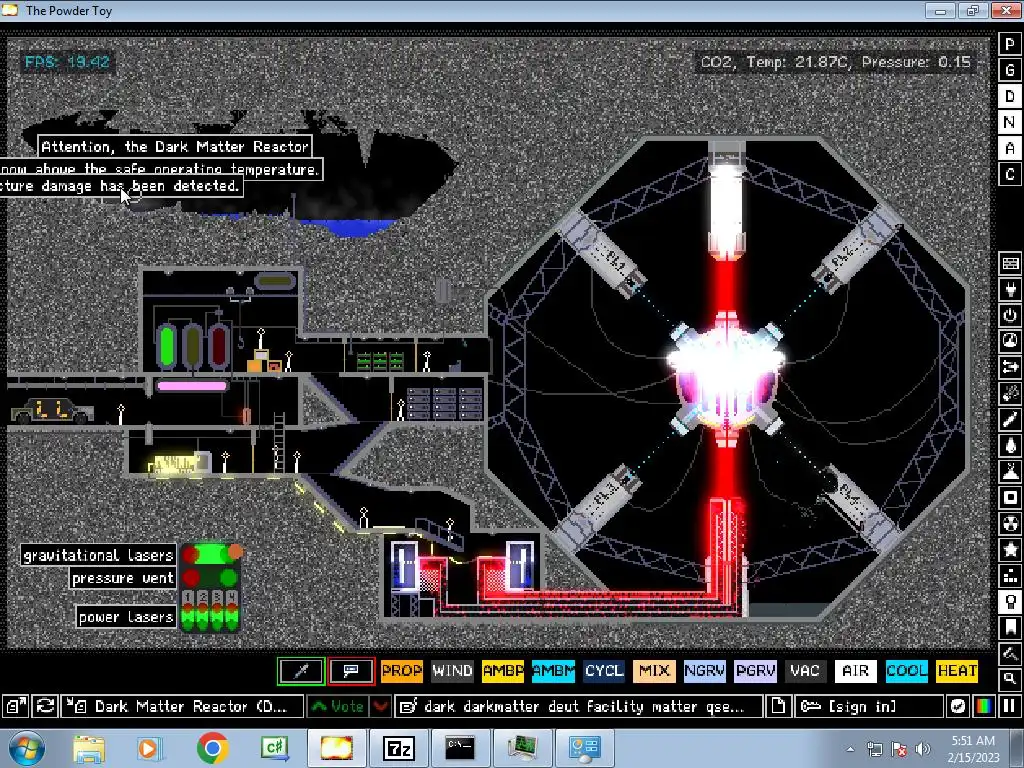Select the sample eyedropper tool
Viewport: 1024px width, 768px height.
[301, 671]
